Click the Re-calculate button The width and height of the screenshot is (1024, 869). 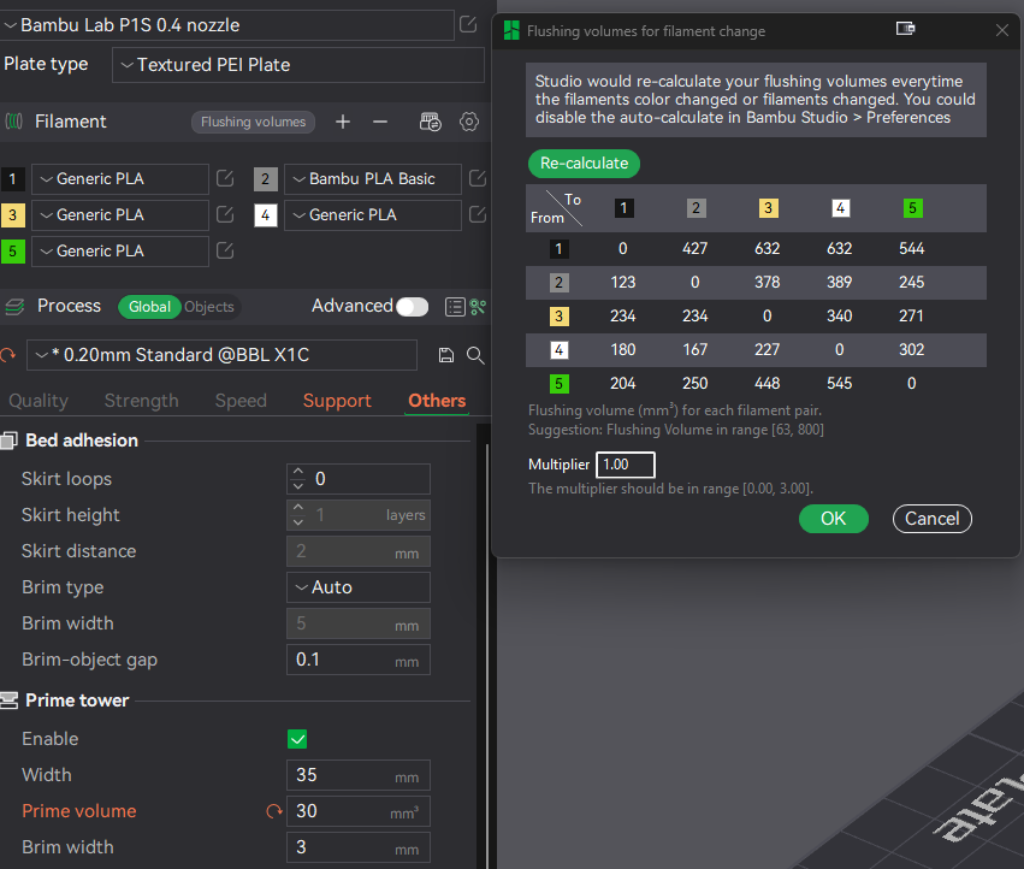584,163
